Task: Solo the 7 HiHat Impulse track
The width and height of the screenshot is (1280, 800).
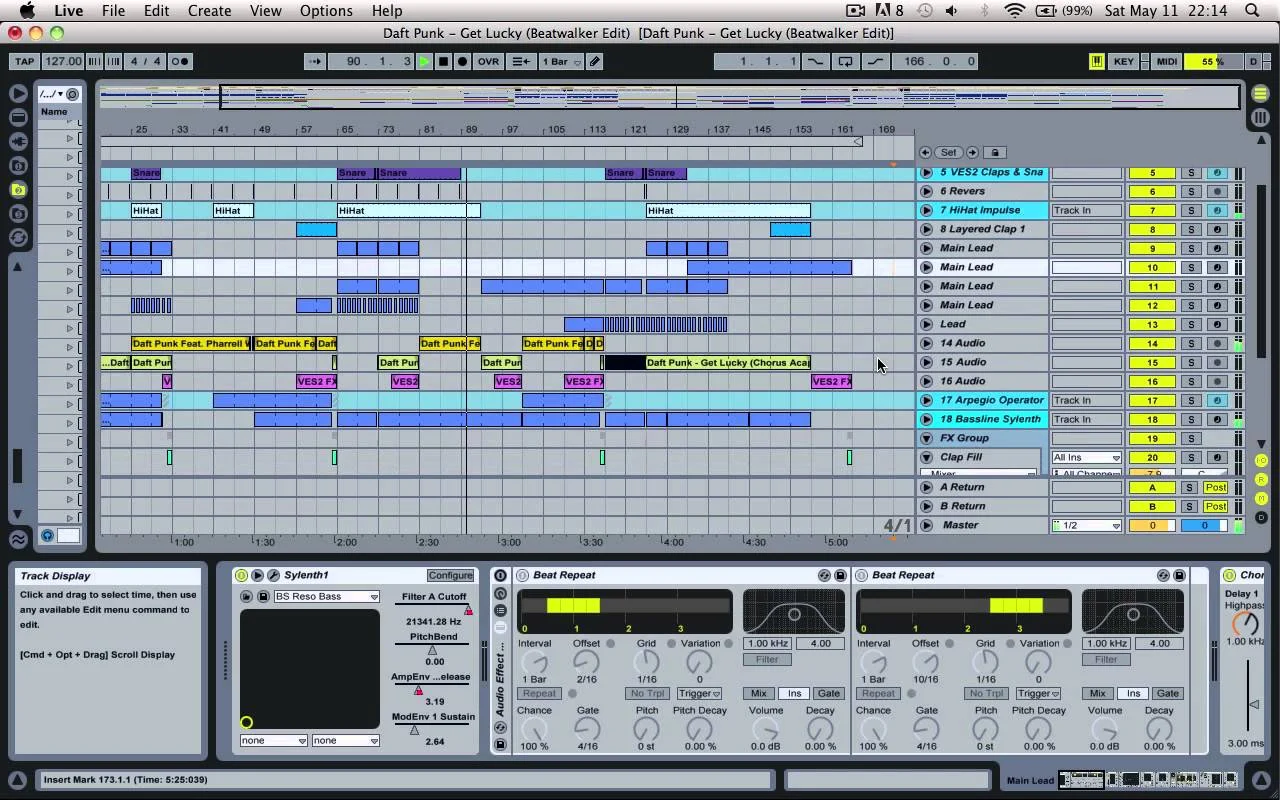Action: pyautogui.click(x=1191, y=210)
